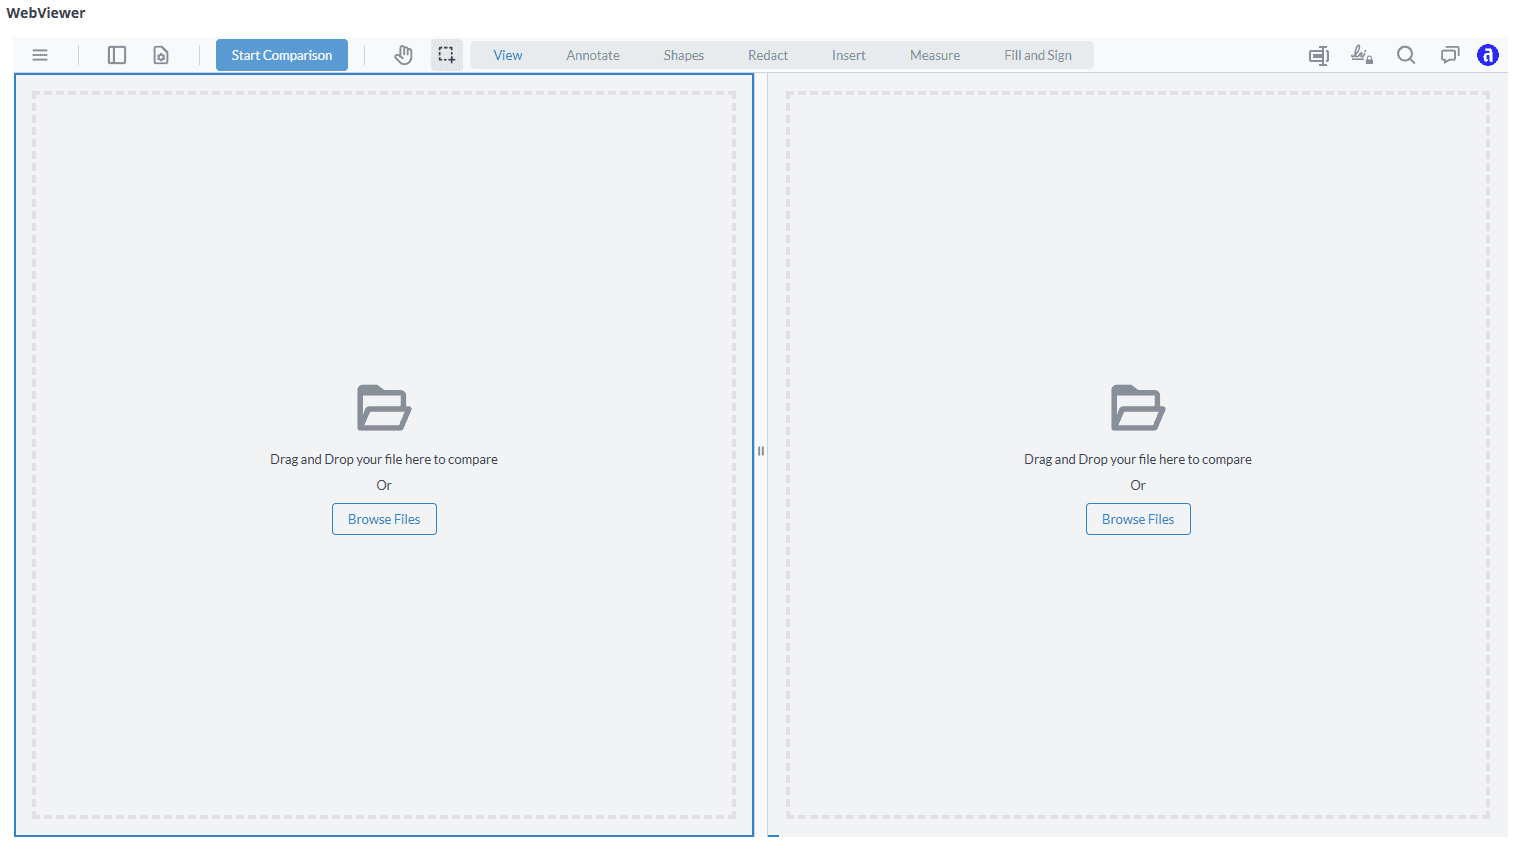Viewport: 1521px width, 851px height.
Task: Click the blue accessibility icon
Action: tap(1488, 55)
